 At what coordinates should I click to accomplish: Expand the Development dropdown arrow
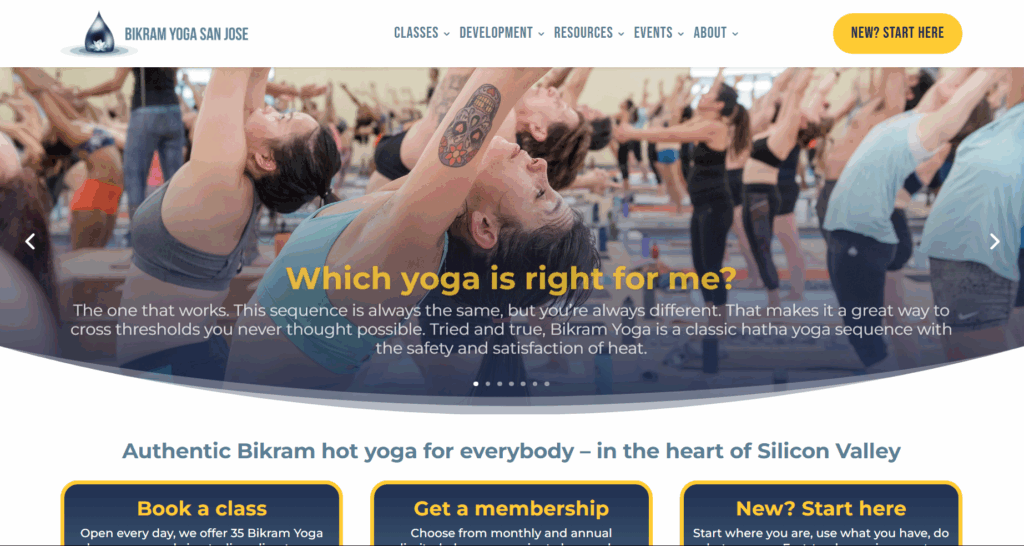[x=541, y=34]
